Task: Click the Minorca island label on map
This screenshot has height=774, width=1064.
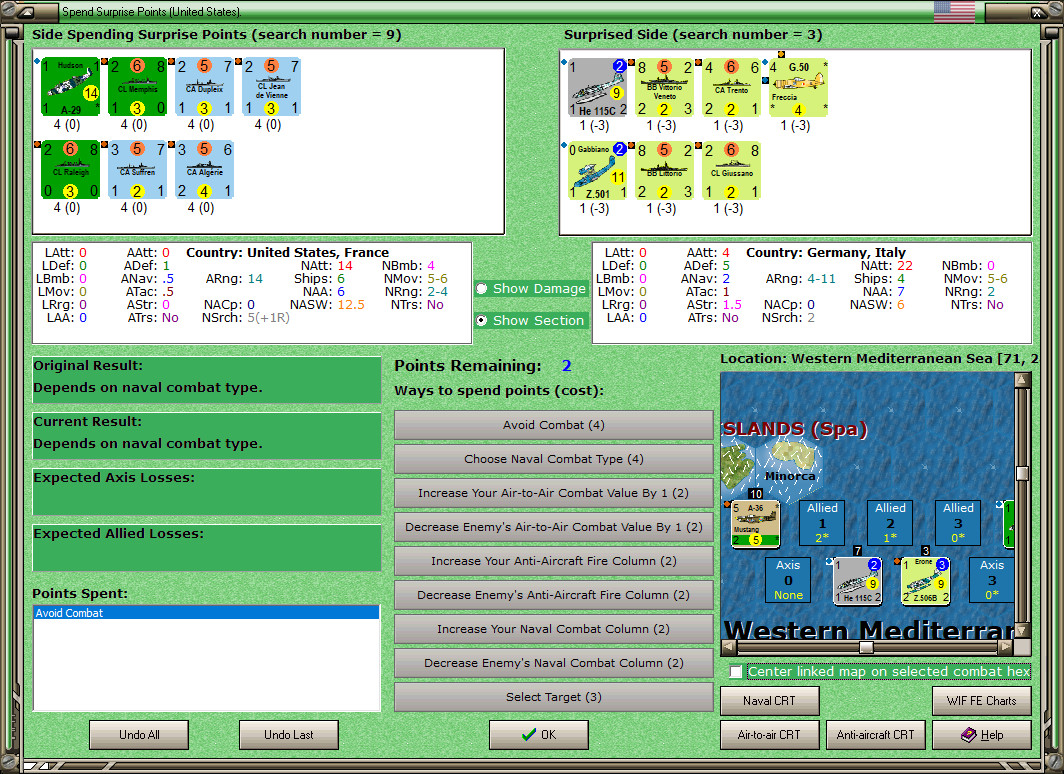Action: pyautogui.click(x=790, y=476)
